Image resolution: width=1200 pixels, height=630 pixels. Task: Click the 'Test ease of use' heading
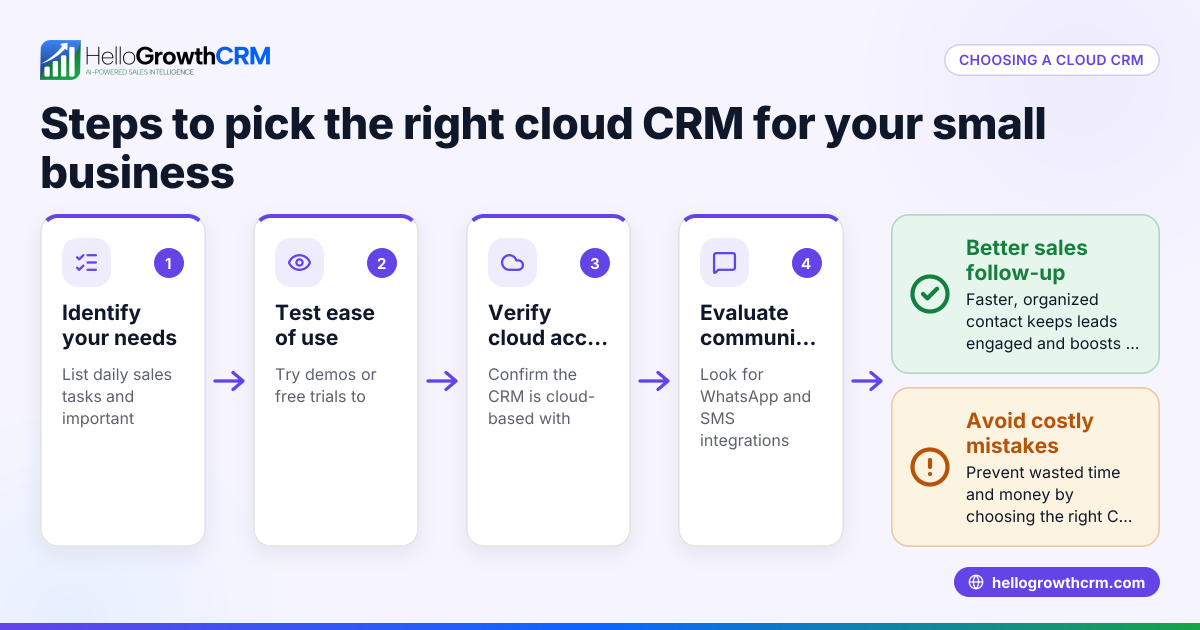pyautogui.click(x=325, y=325)
